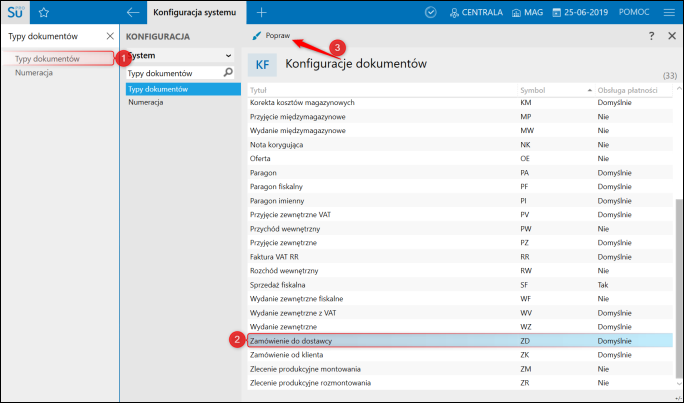
Task: Click the favorites star icon
Action: [43, 13]
